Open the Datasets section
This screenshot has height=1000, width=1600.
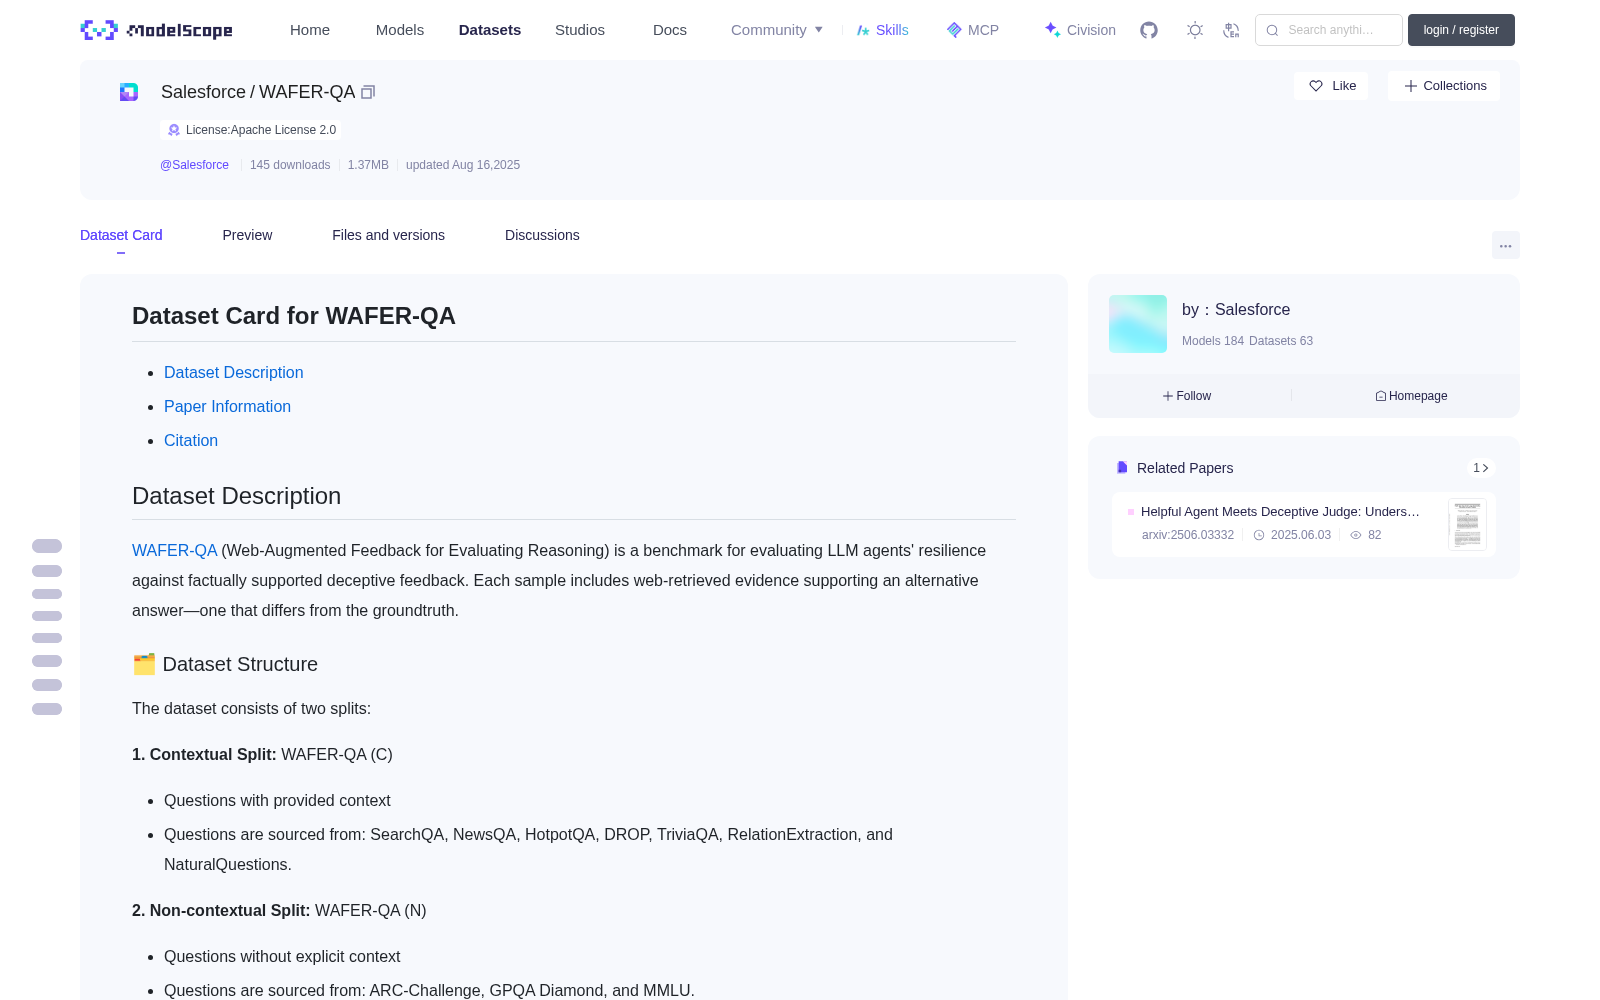490,30
